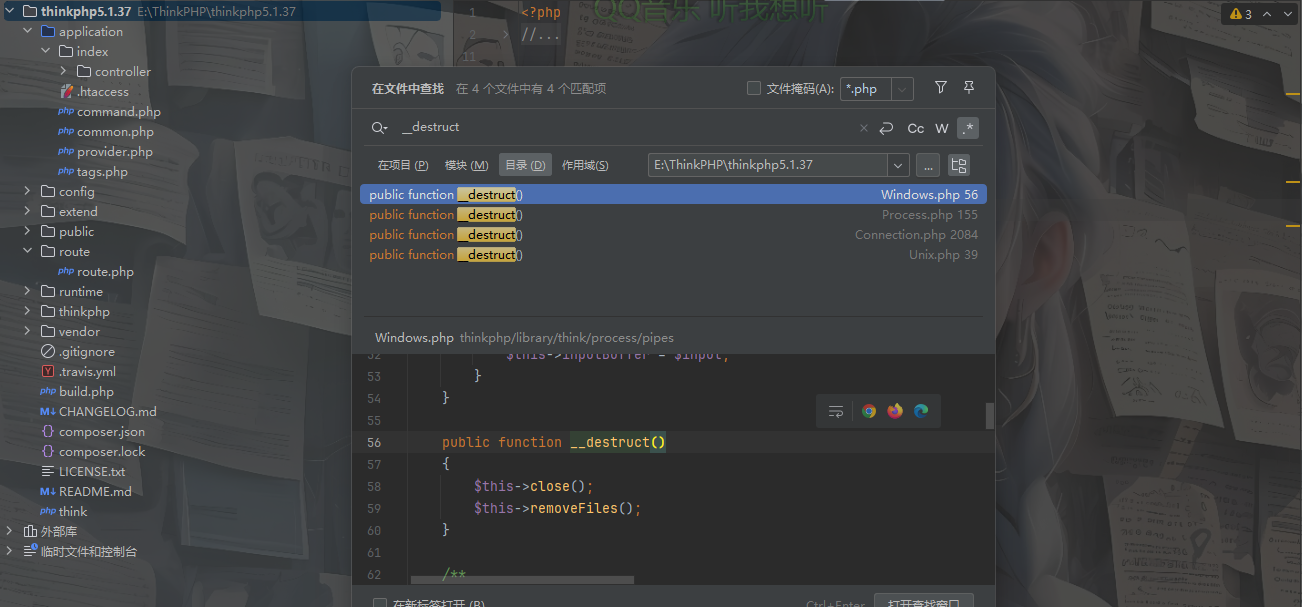Click the recursive directory tree icon
Screen dimensions: 1302x607
point(958,165)
